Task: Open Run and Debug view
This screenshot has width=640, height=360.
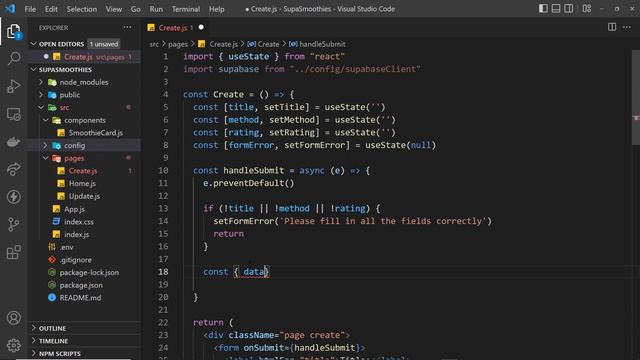Action: click(x=13, y=86)
